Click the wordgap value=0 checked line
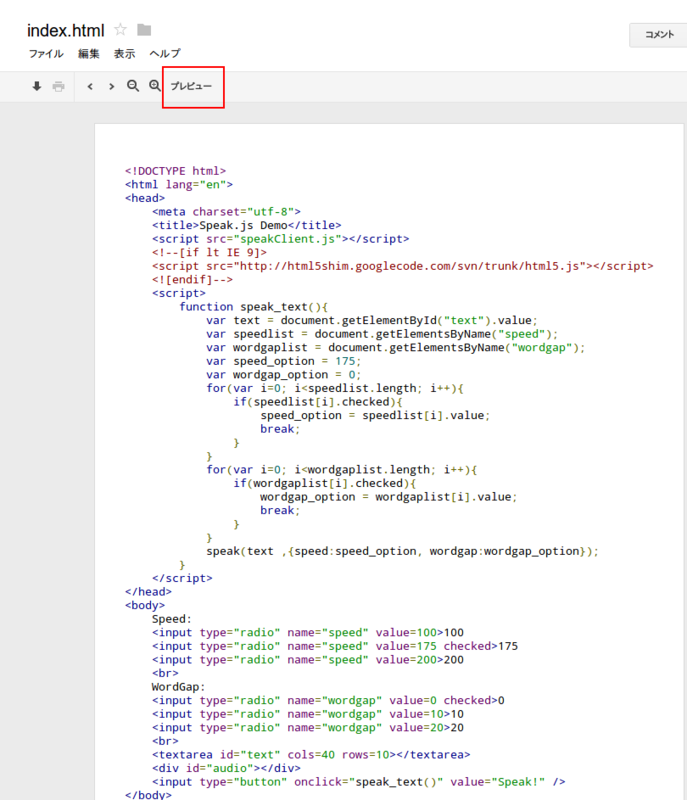This screenshot has width=687, height=800. 328,701
